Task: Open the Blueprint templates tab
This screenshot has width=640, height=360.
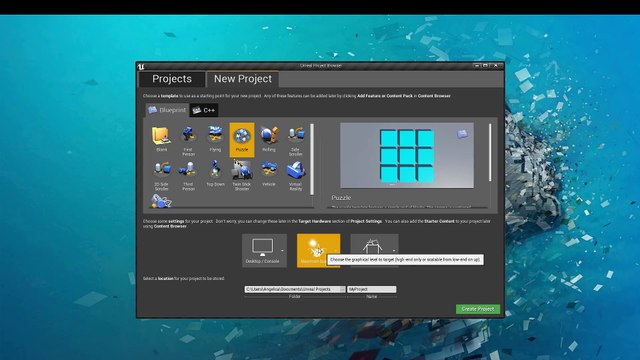Action: [x=167, y=110]
